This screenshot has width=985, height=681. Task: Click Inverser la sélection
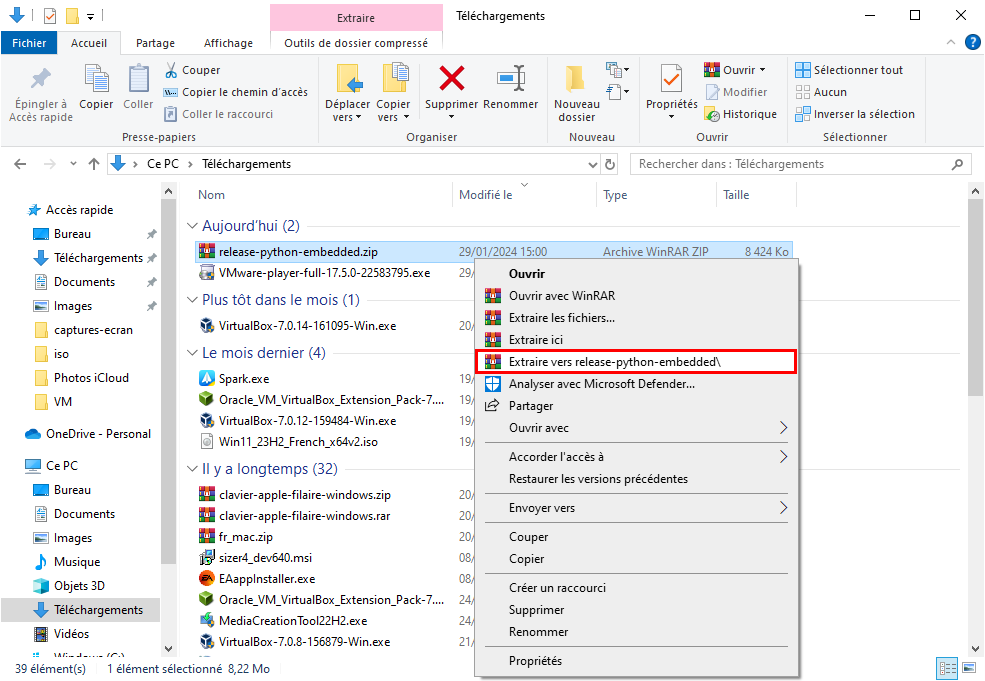[x=854, y=114]
